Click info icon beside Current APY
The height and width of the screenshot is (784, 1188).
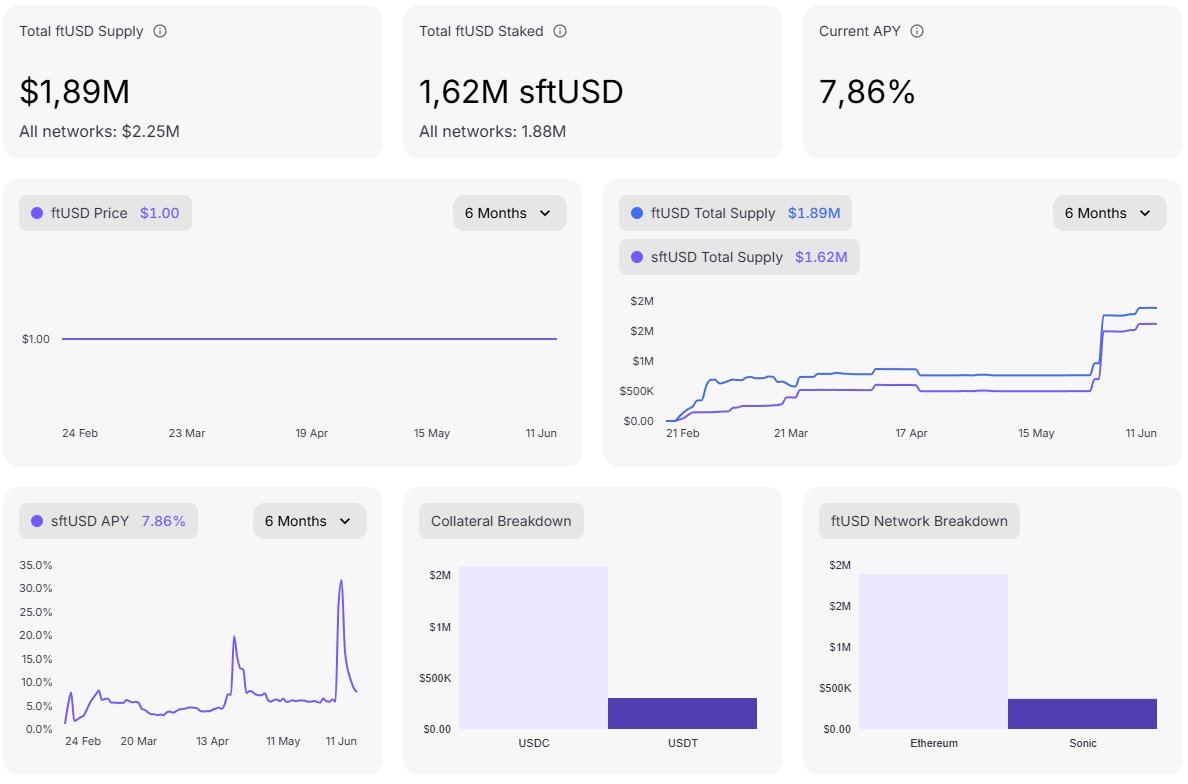[917, 31]
